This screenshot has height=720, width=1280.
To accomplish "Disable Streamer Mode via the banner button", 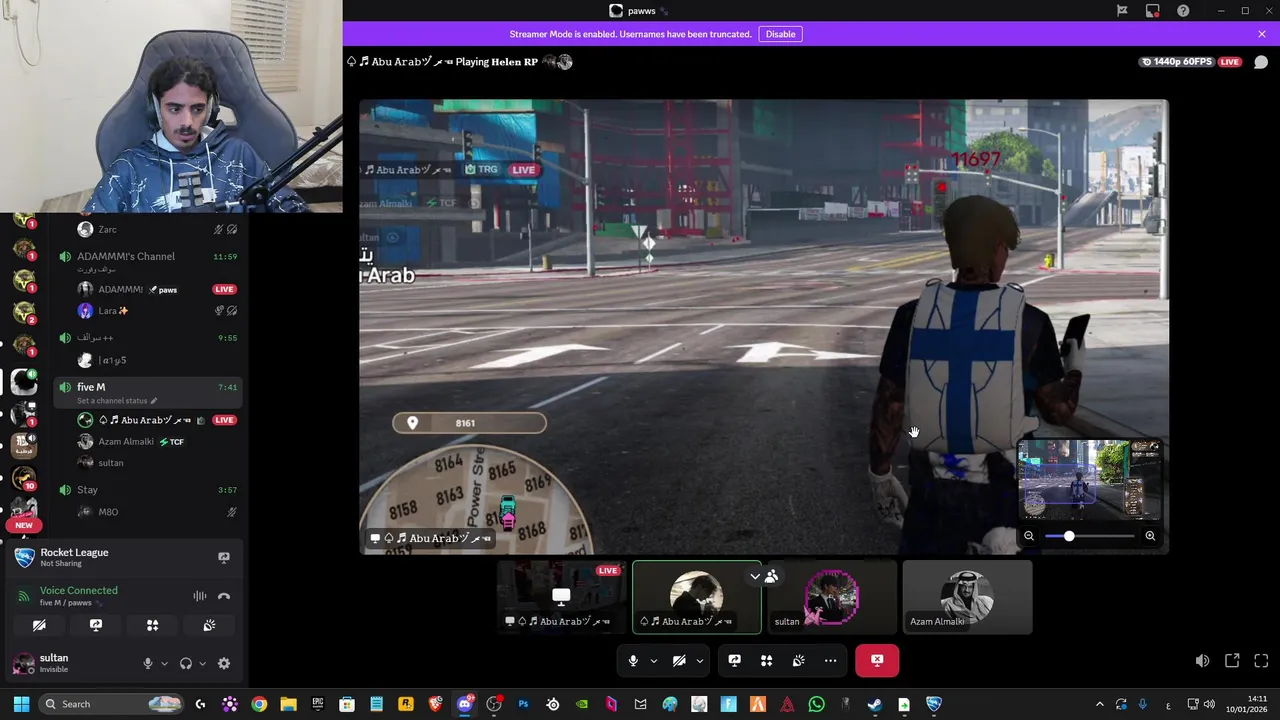I will 780,34.
